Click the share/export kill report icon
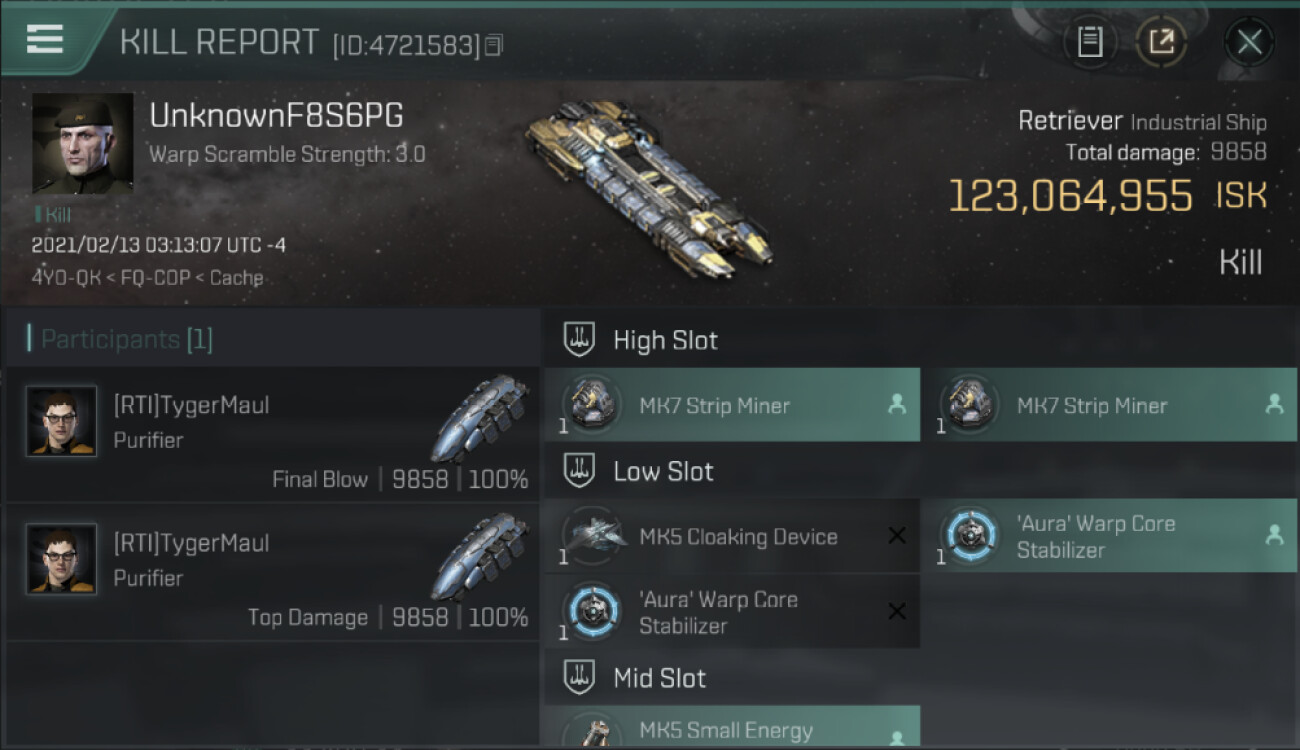 (1161, 41)
